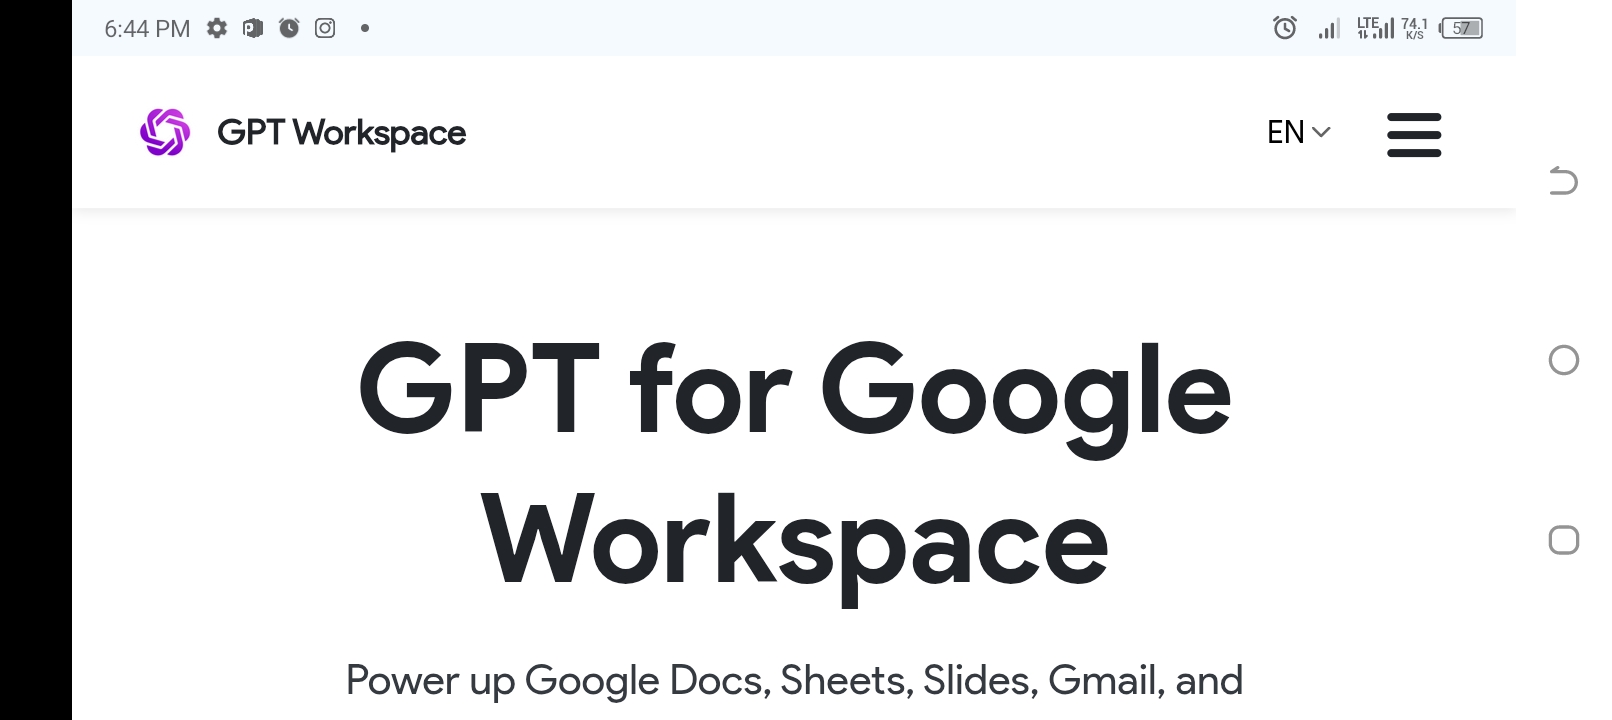This screenshot has height=720, width=1612.
Task: Tap the Instagram notification icon in status bar
Action: click(x=325, y=28)
